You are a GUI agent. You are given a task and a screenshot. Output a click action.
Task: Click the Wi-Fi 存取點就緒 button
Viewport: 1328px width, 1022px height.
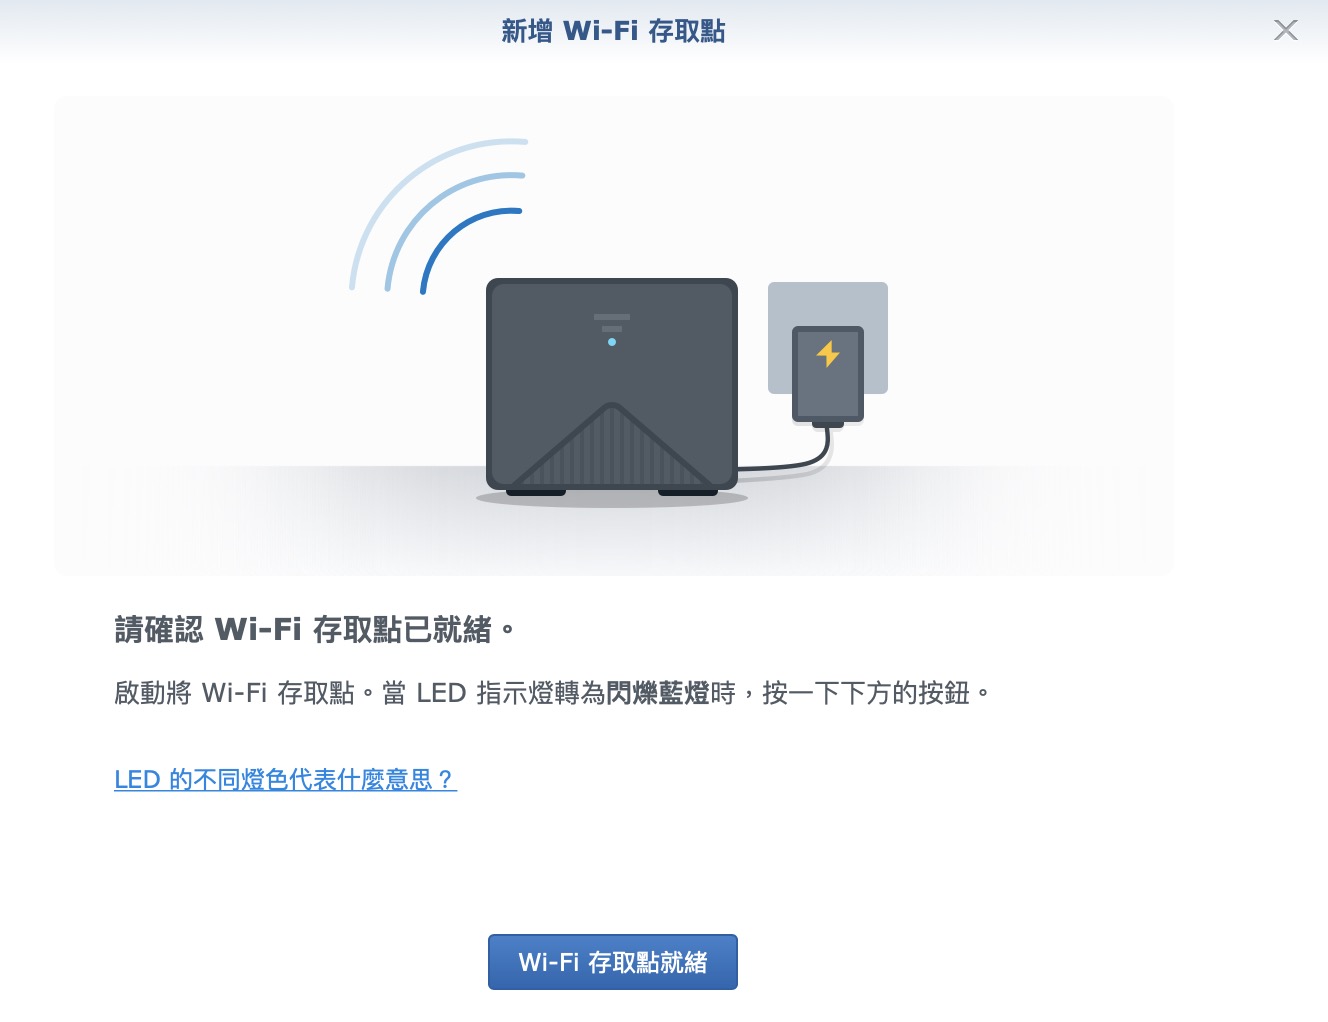[612, 962]
